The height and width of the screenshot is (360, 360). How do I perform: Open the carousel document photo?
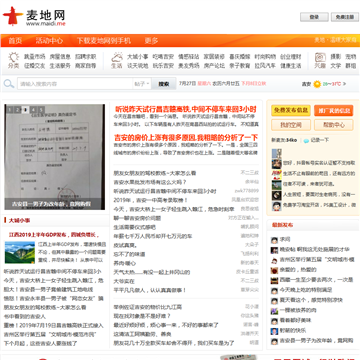coord(55,157)
